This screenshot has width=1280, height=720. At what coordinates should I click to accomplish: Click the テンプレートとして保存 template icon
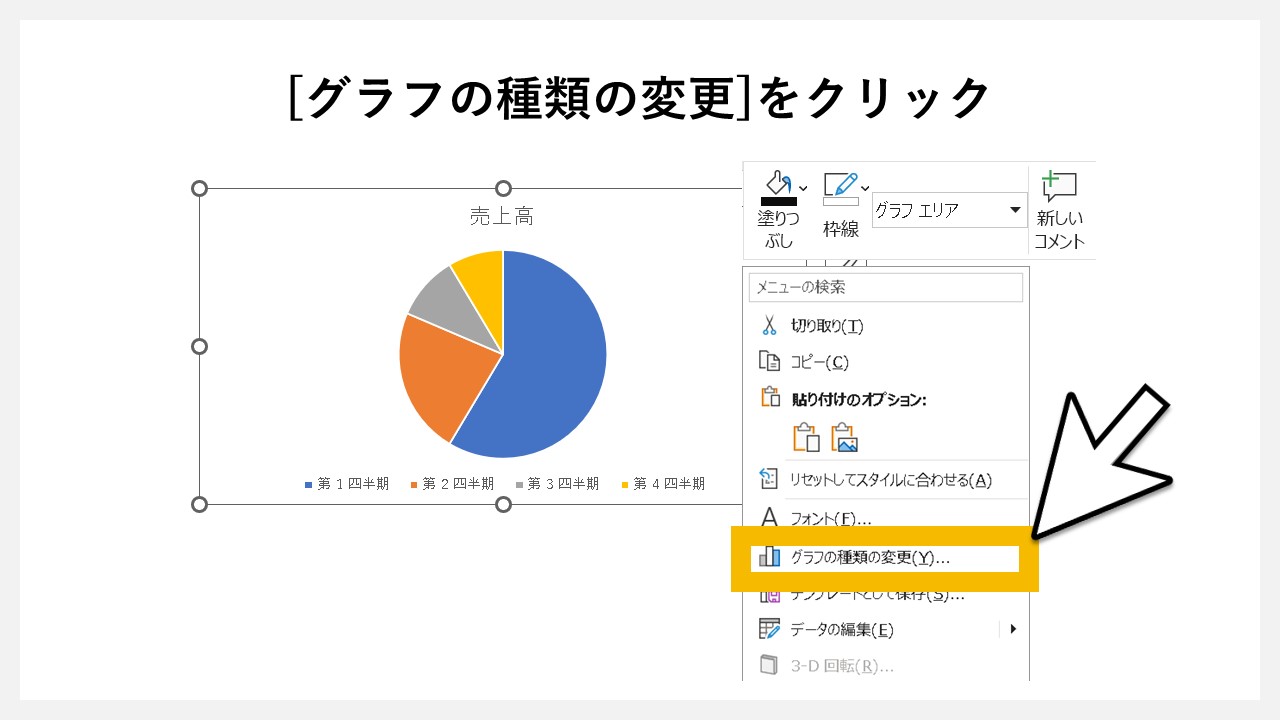click(769, 593)
